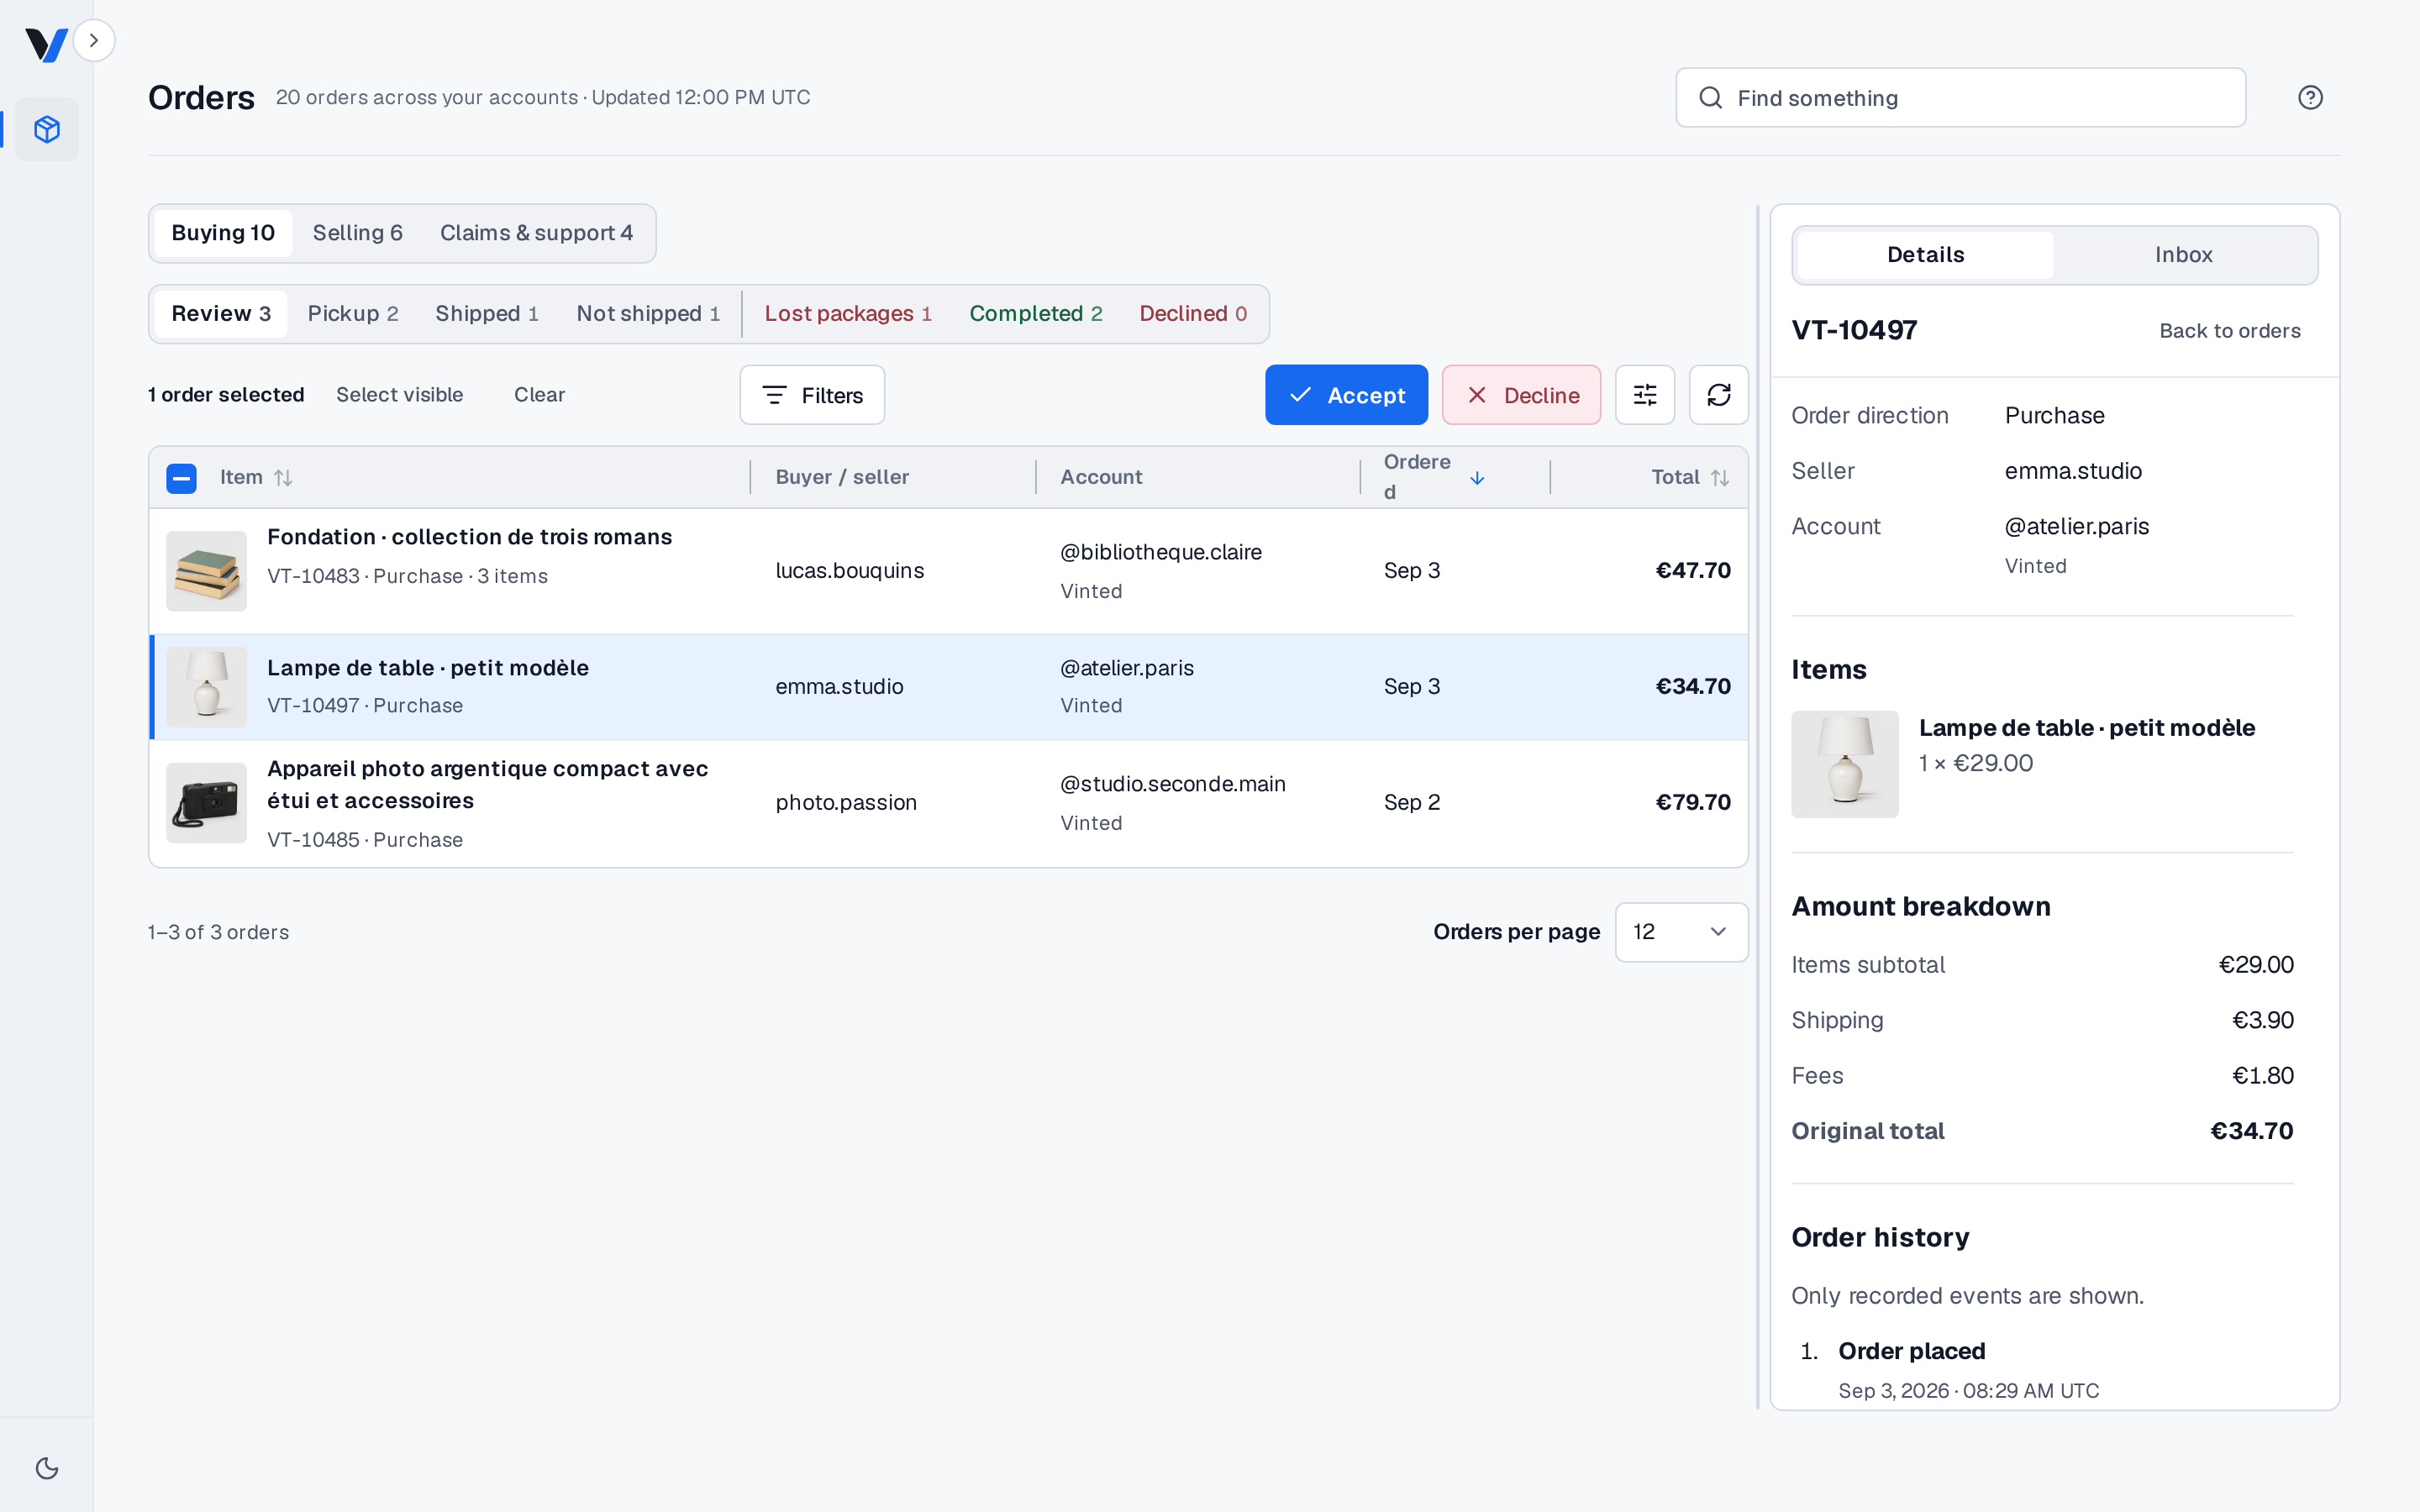Screen dimensions: 2420x1512
Task: Select the Pickup 2 status tab
Action: [x=353, y=314]
